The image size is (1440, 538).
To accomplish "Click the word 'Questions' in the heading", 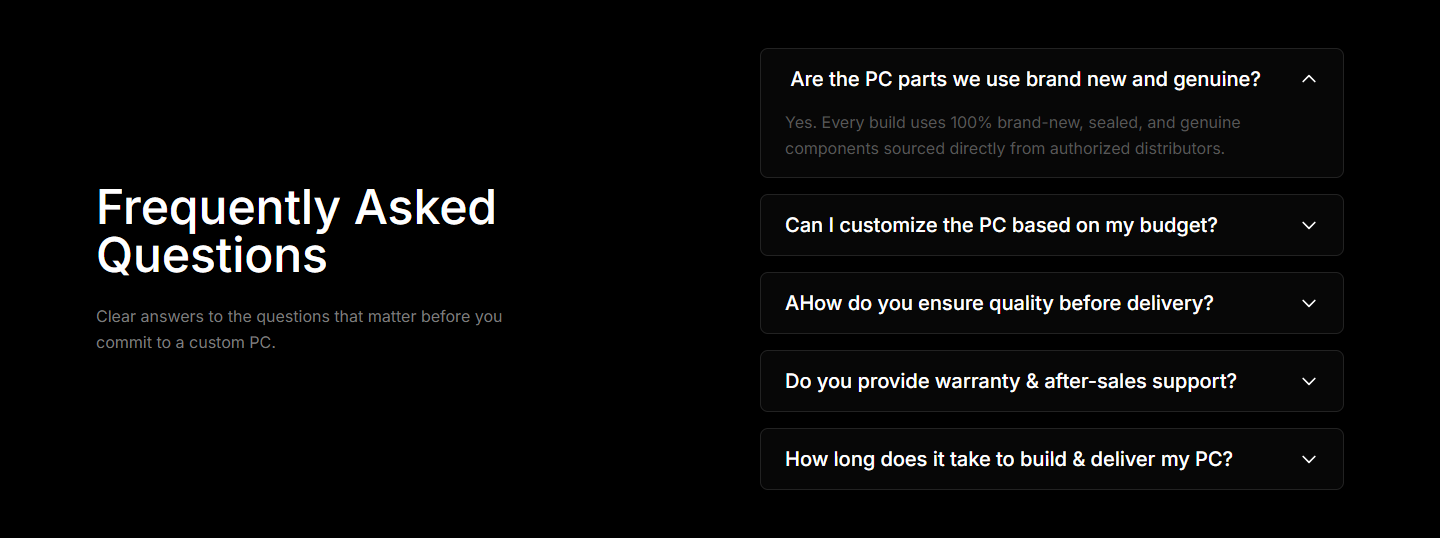I will point(212,255).
